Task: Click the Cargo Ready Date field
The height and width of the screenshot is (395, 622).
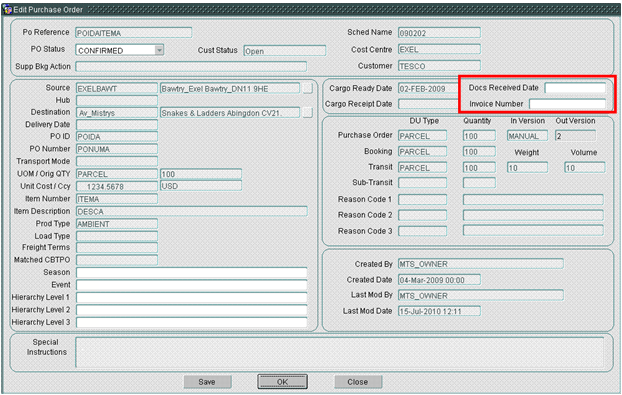Action: [x=428, y=88]
